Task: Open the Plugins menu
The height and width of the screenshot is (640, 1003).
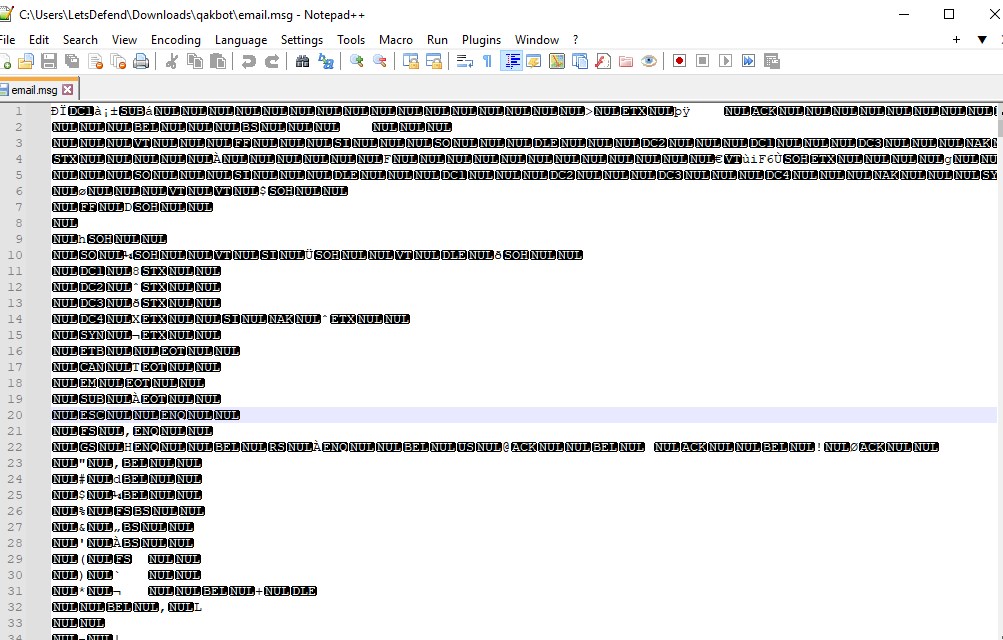Action: click(482, 40)
